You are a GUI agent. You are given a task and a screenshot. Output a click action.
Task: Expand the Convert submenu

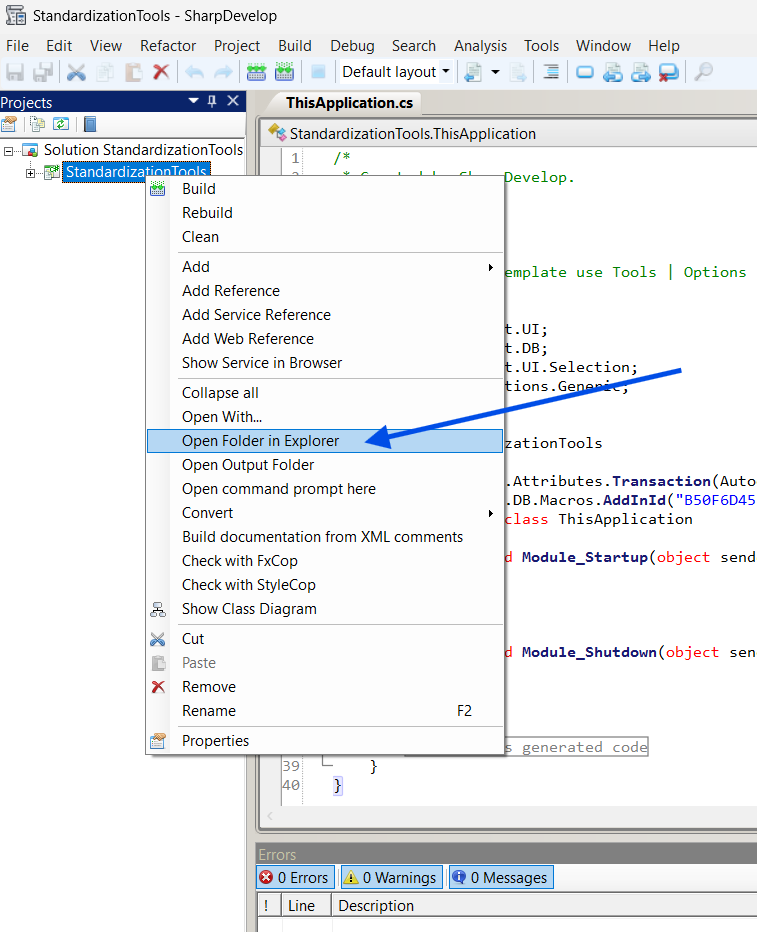(490, 513)
